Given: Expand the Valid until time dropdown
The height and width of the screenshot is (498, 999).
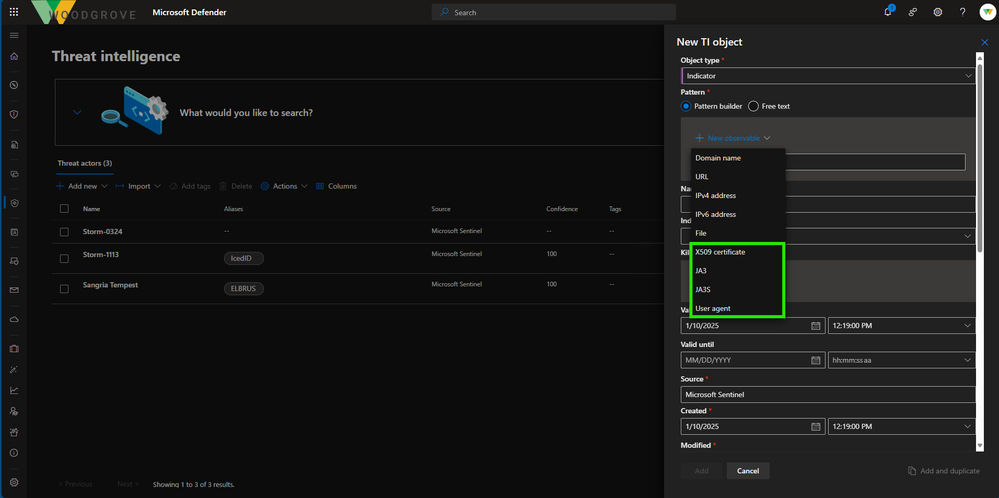Looking at the screenshot, I should 901,360.
